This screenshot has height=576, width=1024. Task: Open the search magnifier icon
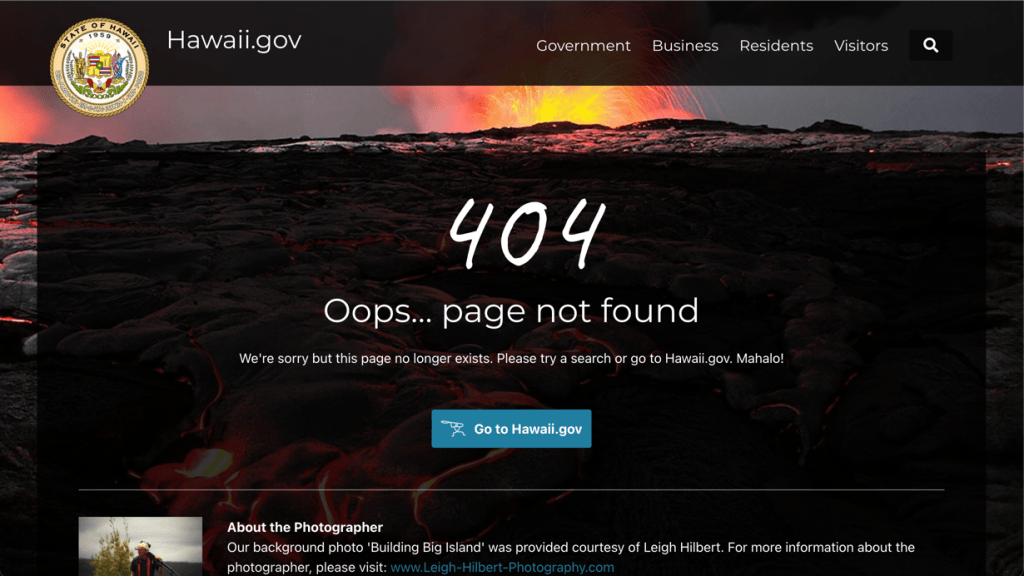[x=931, y=45]
